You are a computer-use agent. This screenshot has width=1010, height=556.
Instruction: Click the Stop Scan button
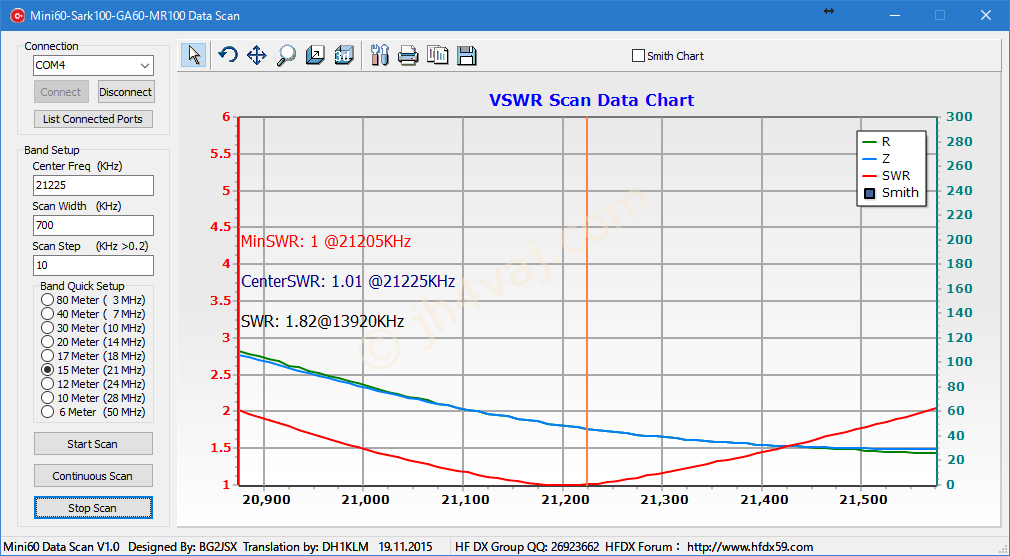pyautogui.click(x=93, y=508)
